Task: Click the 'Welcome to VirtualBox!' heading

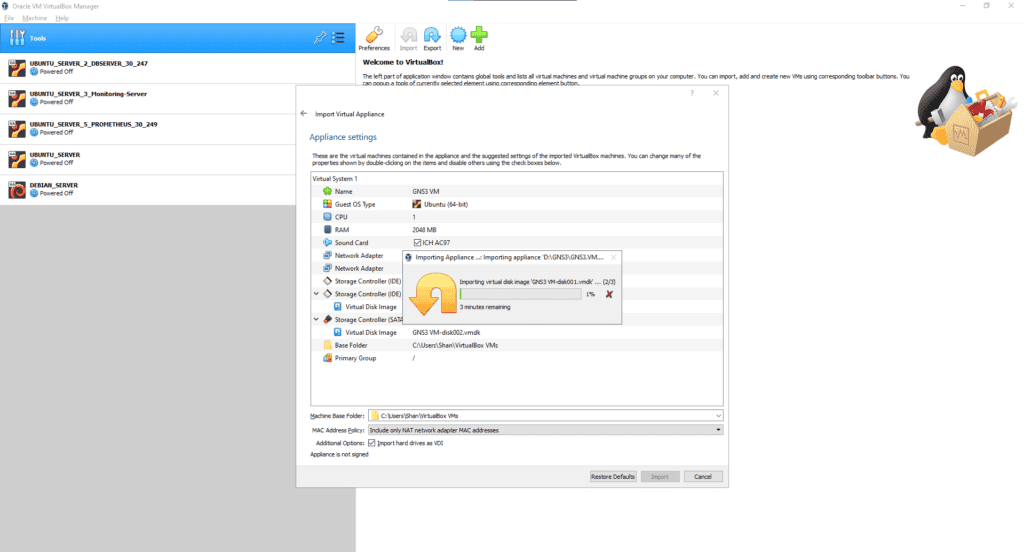Action: pos(403,62)
